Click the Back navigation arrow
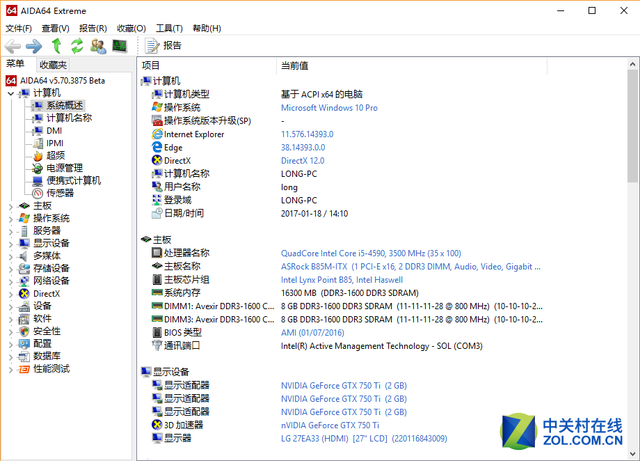 pos(13,46)
